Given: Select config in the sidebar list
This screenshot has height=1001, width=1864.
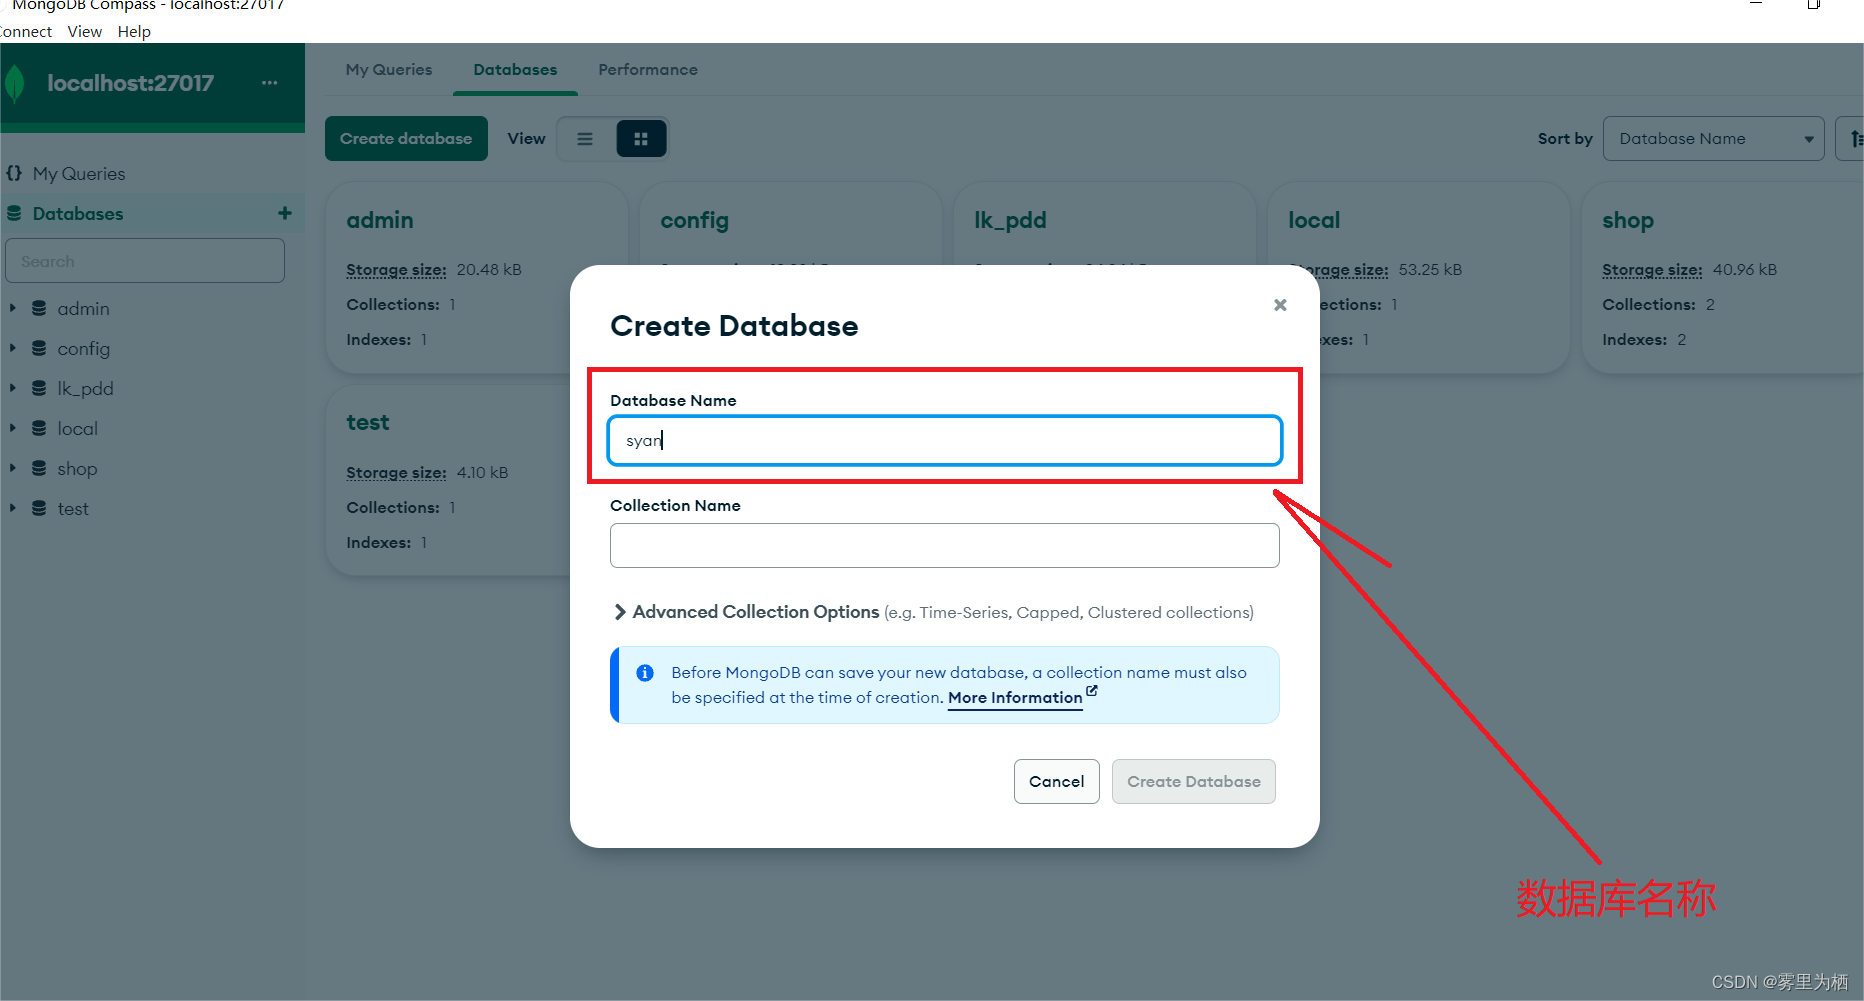Looking at the screenshot, I should [x=83, y=349].
